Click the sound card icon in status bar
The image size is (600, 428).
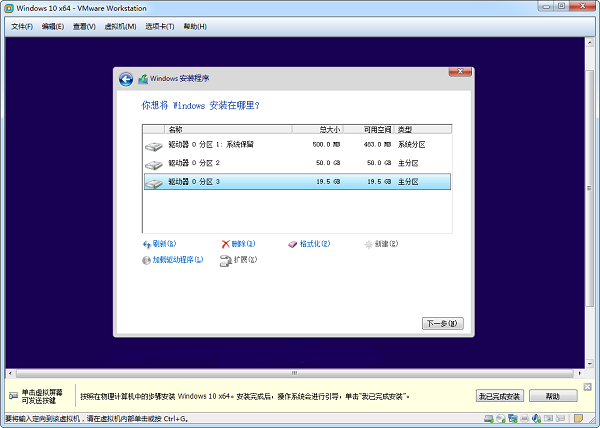[x=536, y=418]
